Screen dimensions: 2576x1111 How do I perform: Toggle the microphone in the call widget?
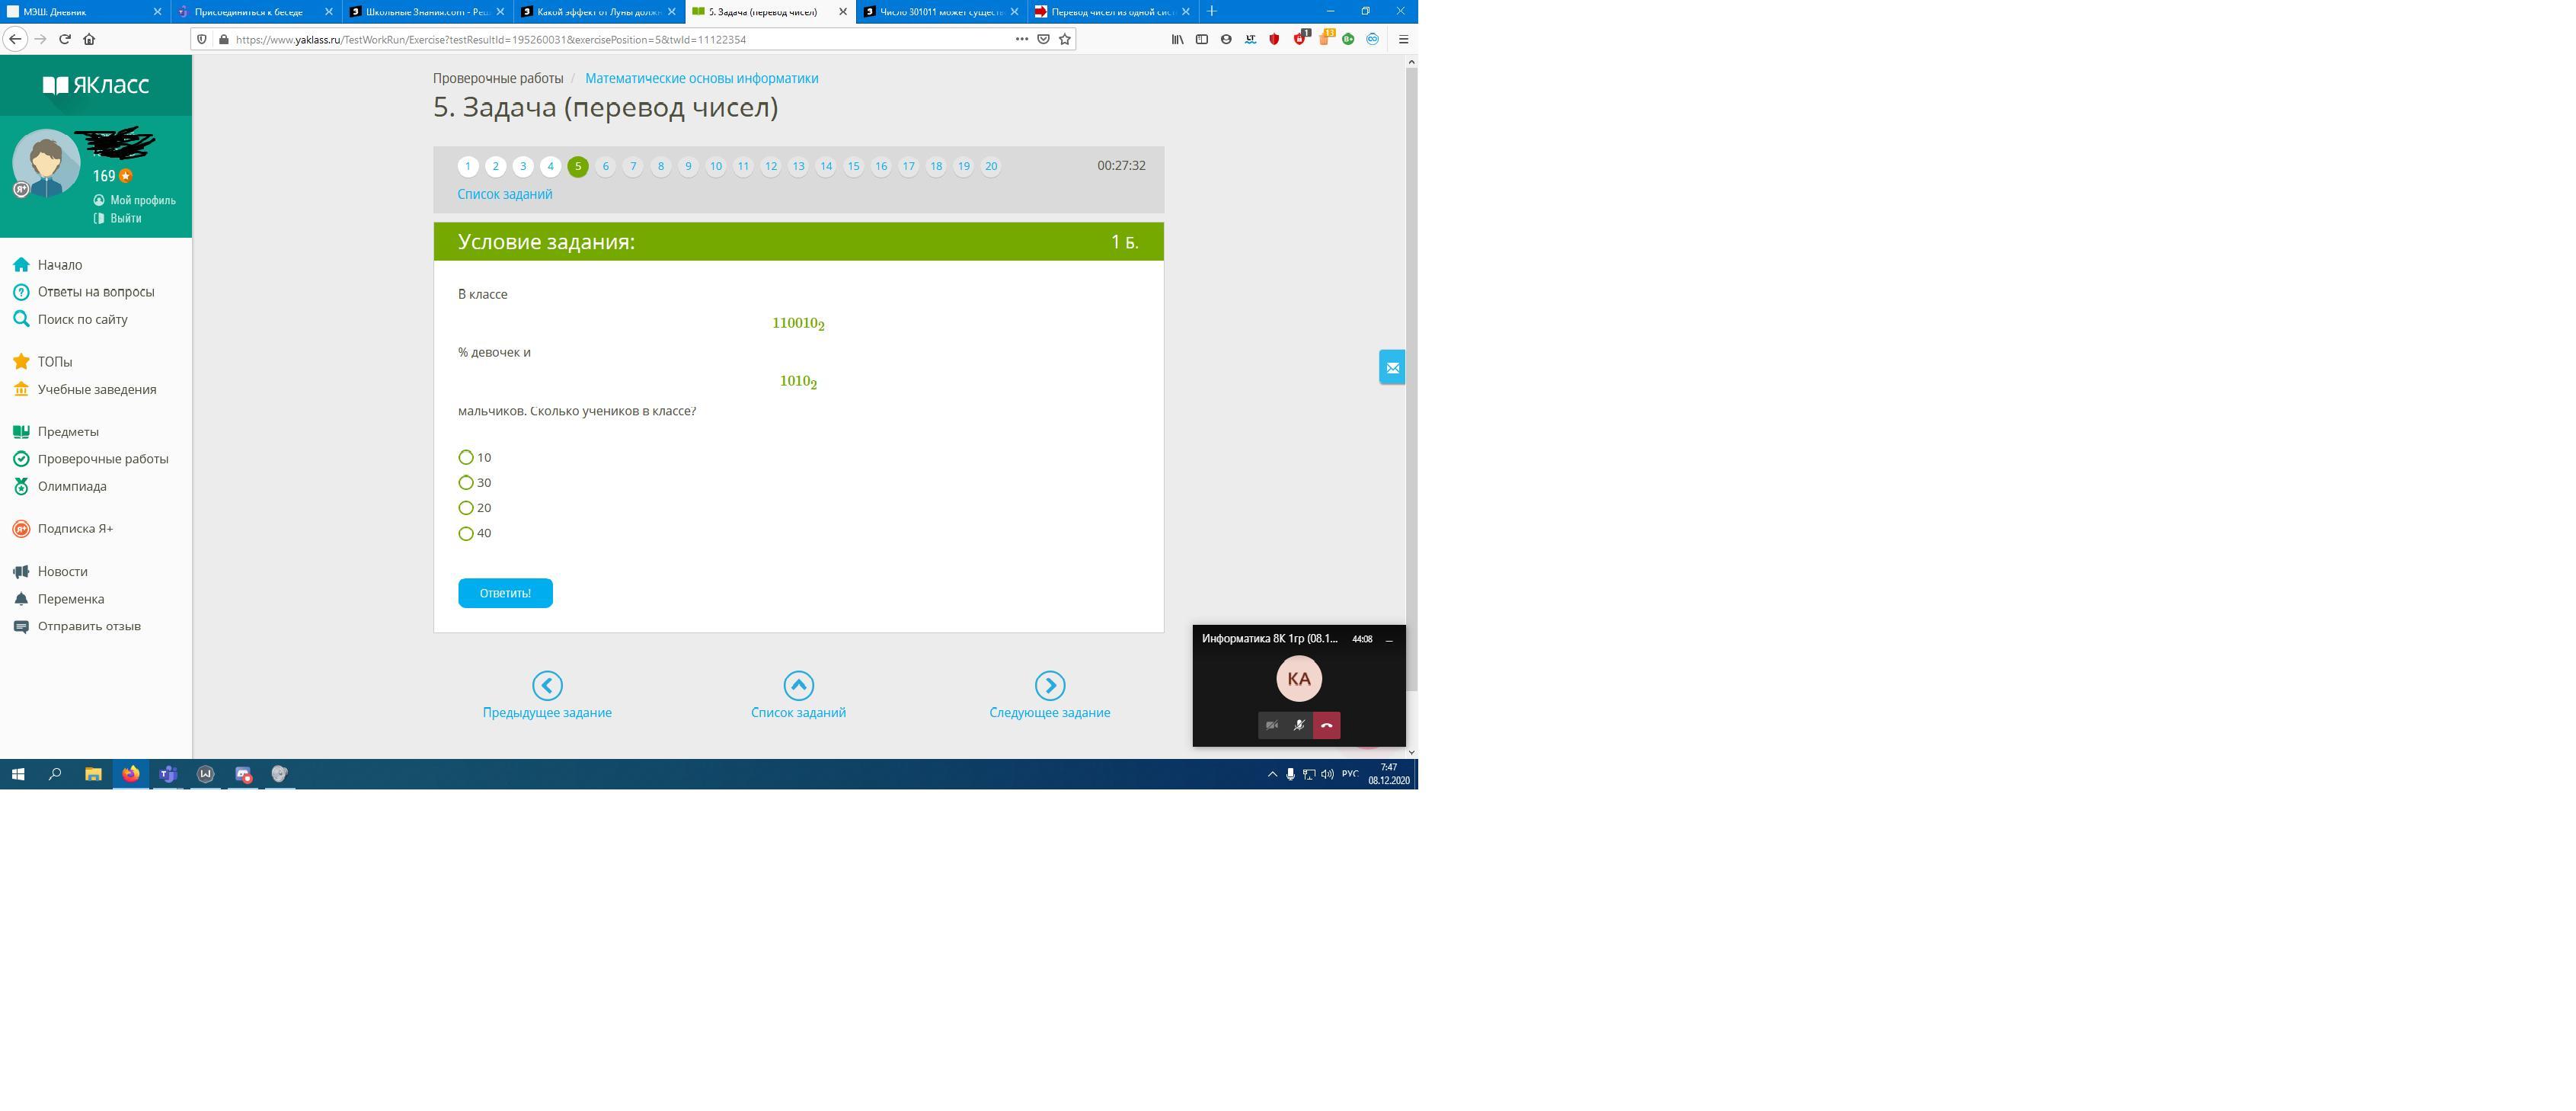point(1299,725)
